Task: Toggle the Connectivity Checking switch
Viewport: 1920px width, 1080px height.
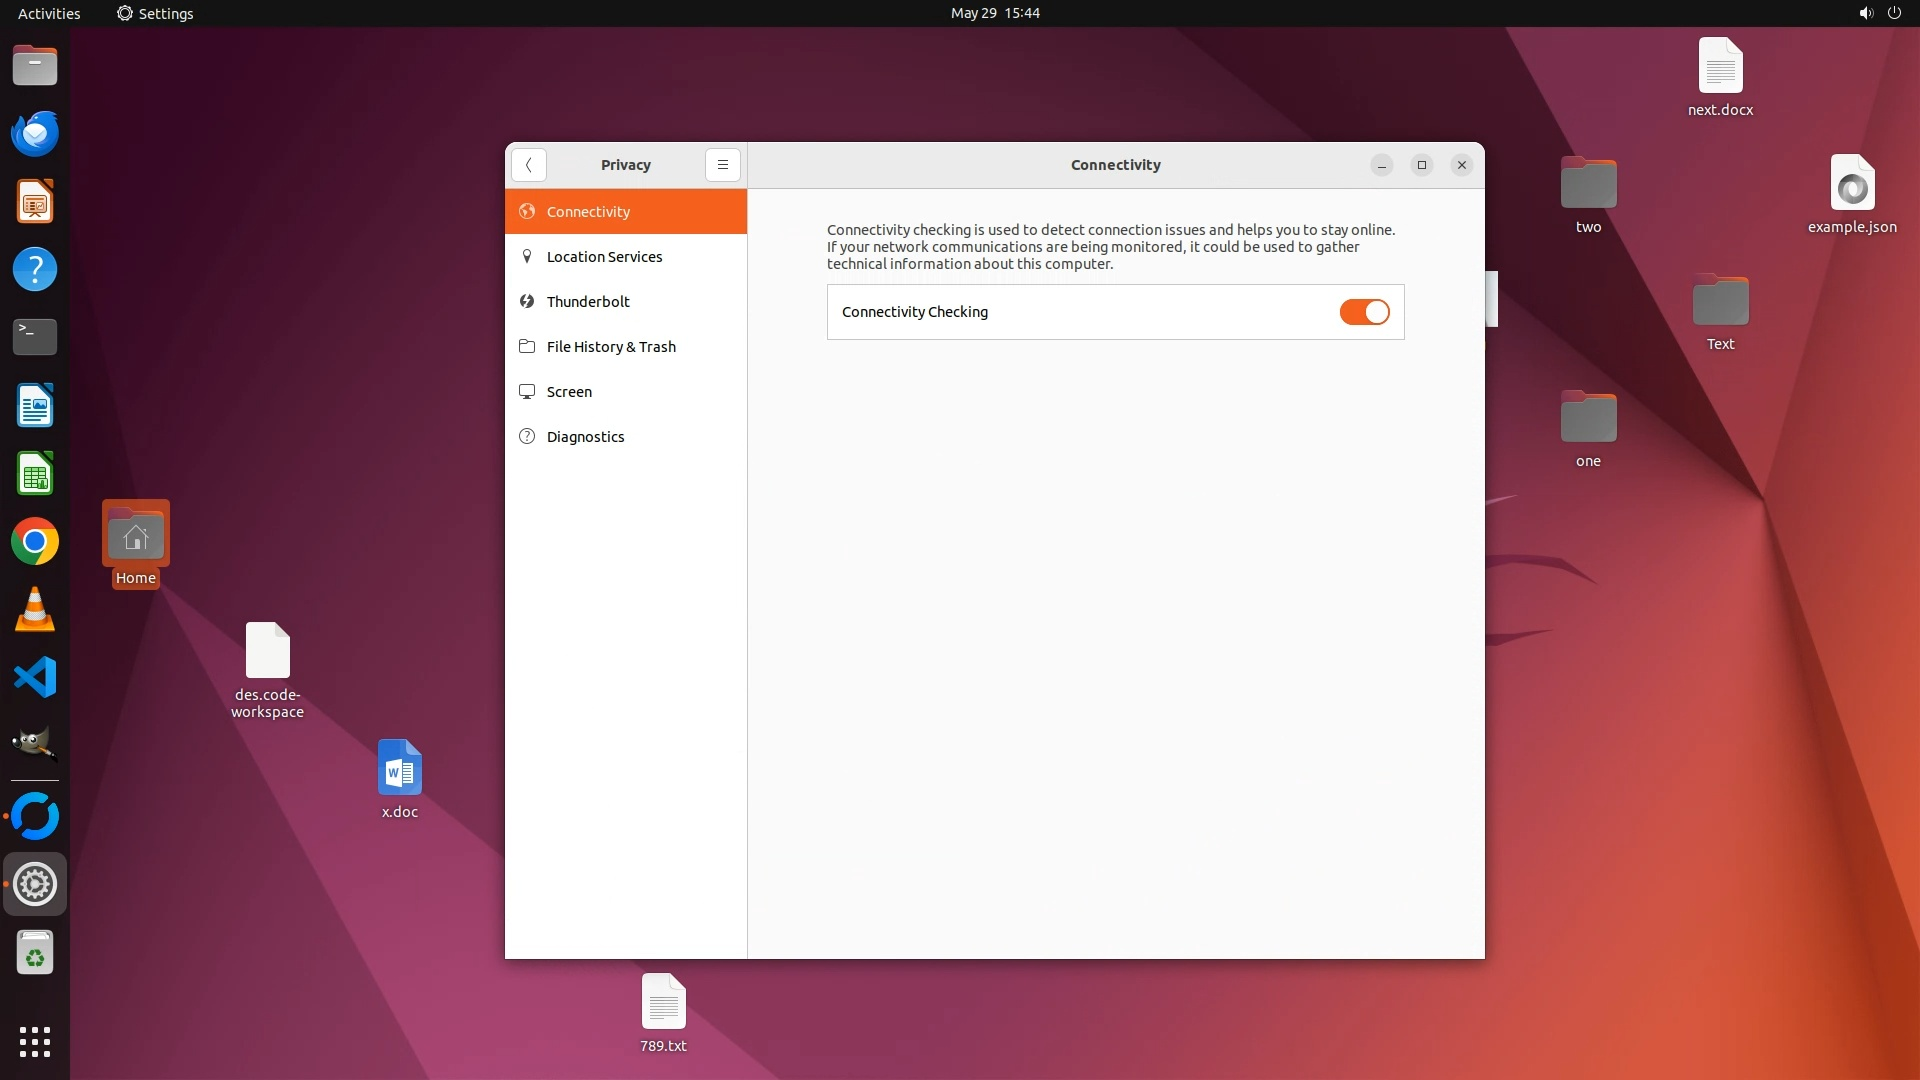Action: pos(1364,312)
